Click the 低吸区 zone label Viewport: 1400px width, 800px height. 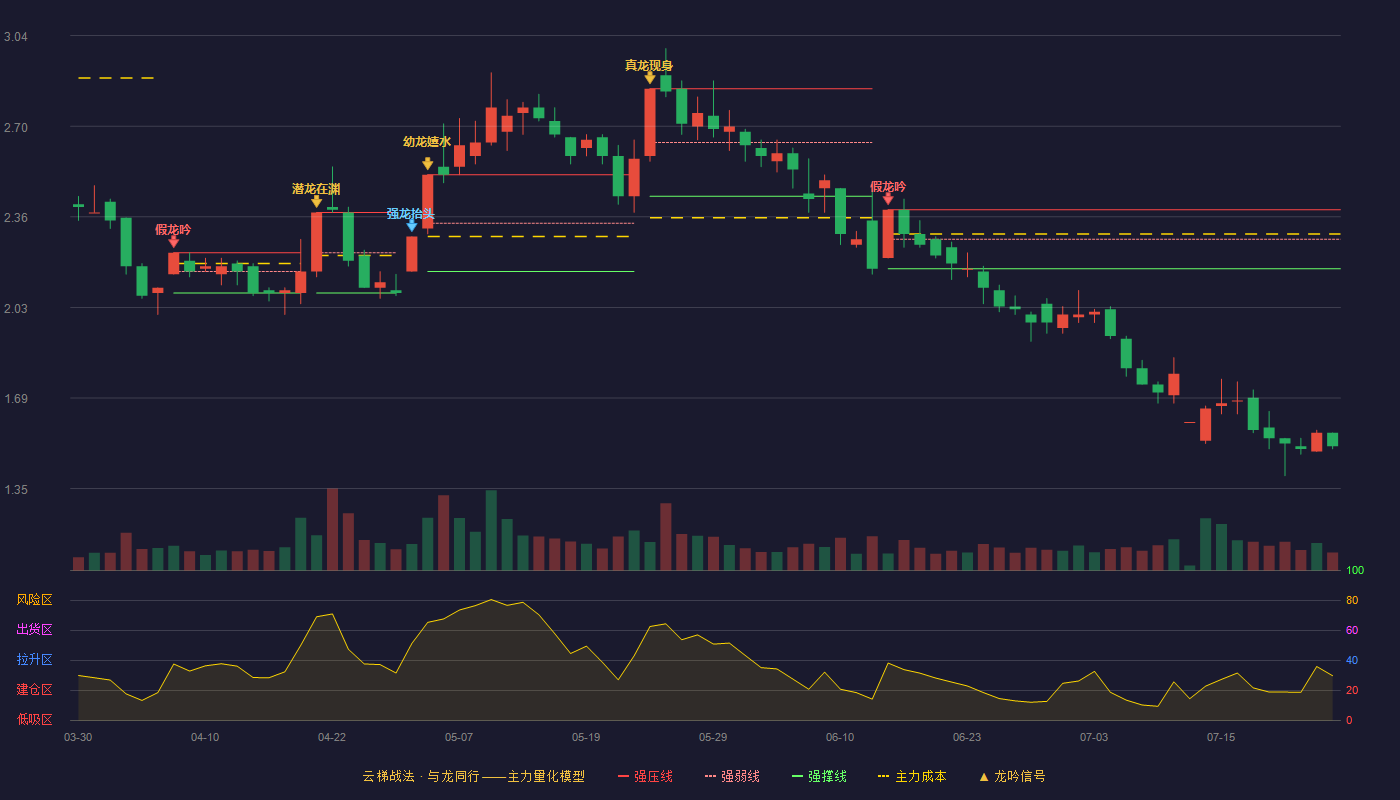(x=34, y=719)
